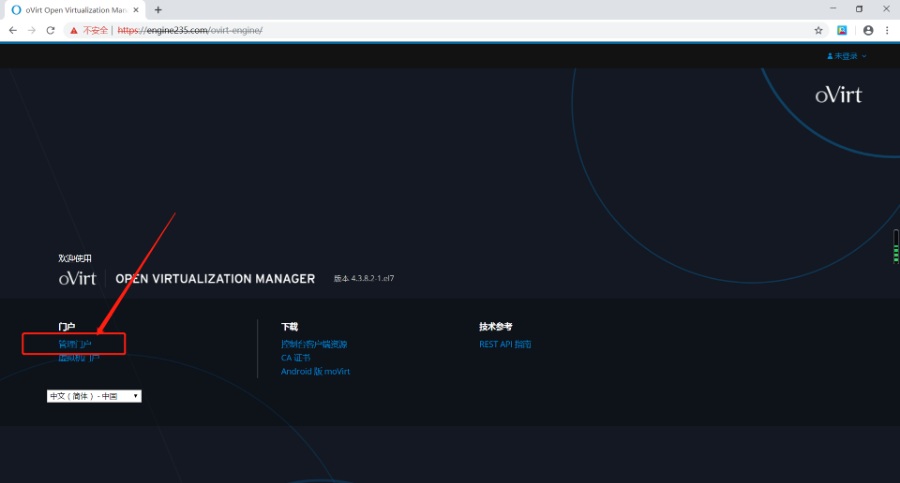Click the red not-secure warning triangle

73,30
